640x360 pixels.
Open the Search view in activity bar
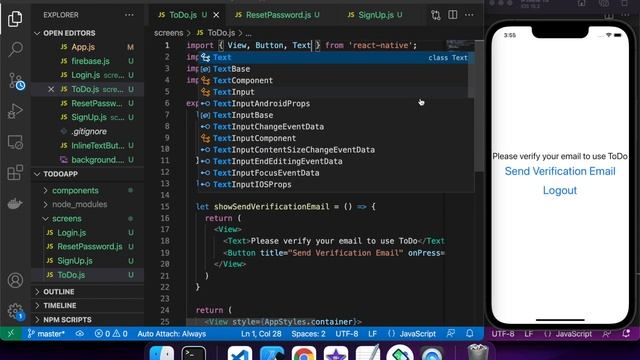coord(15,49)
